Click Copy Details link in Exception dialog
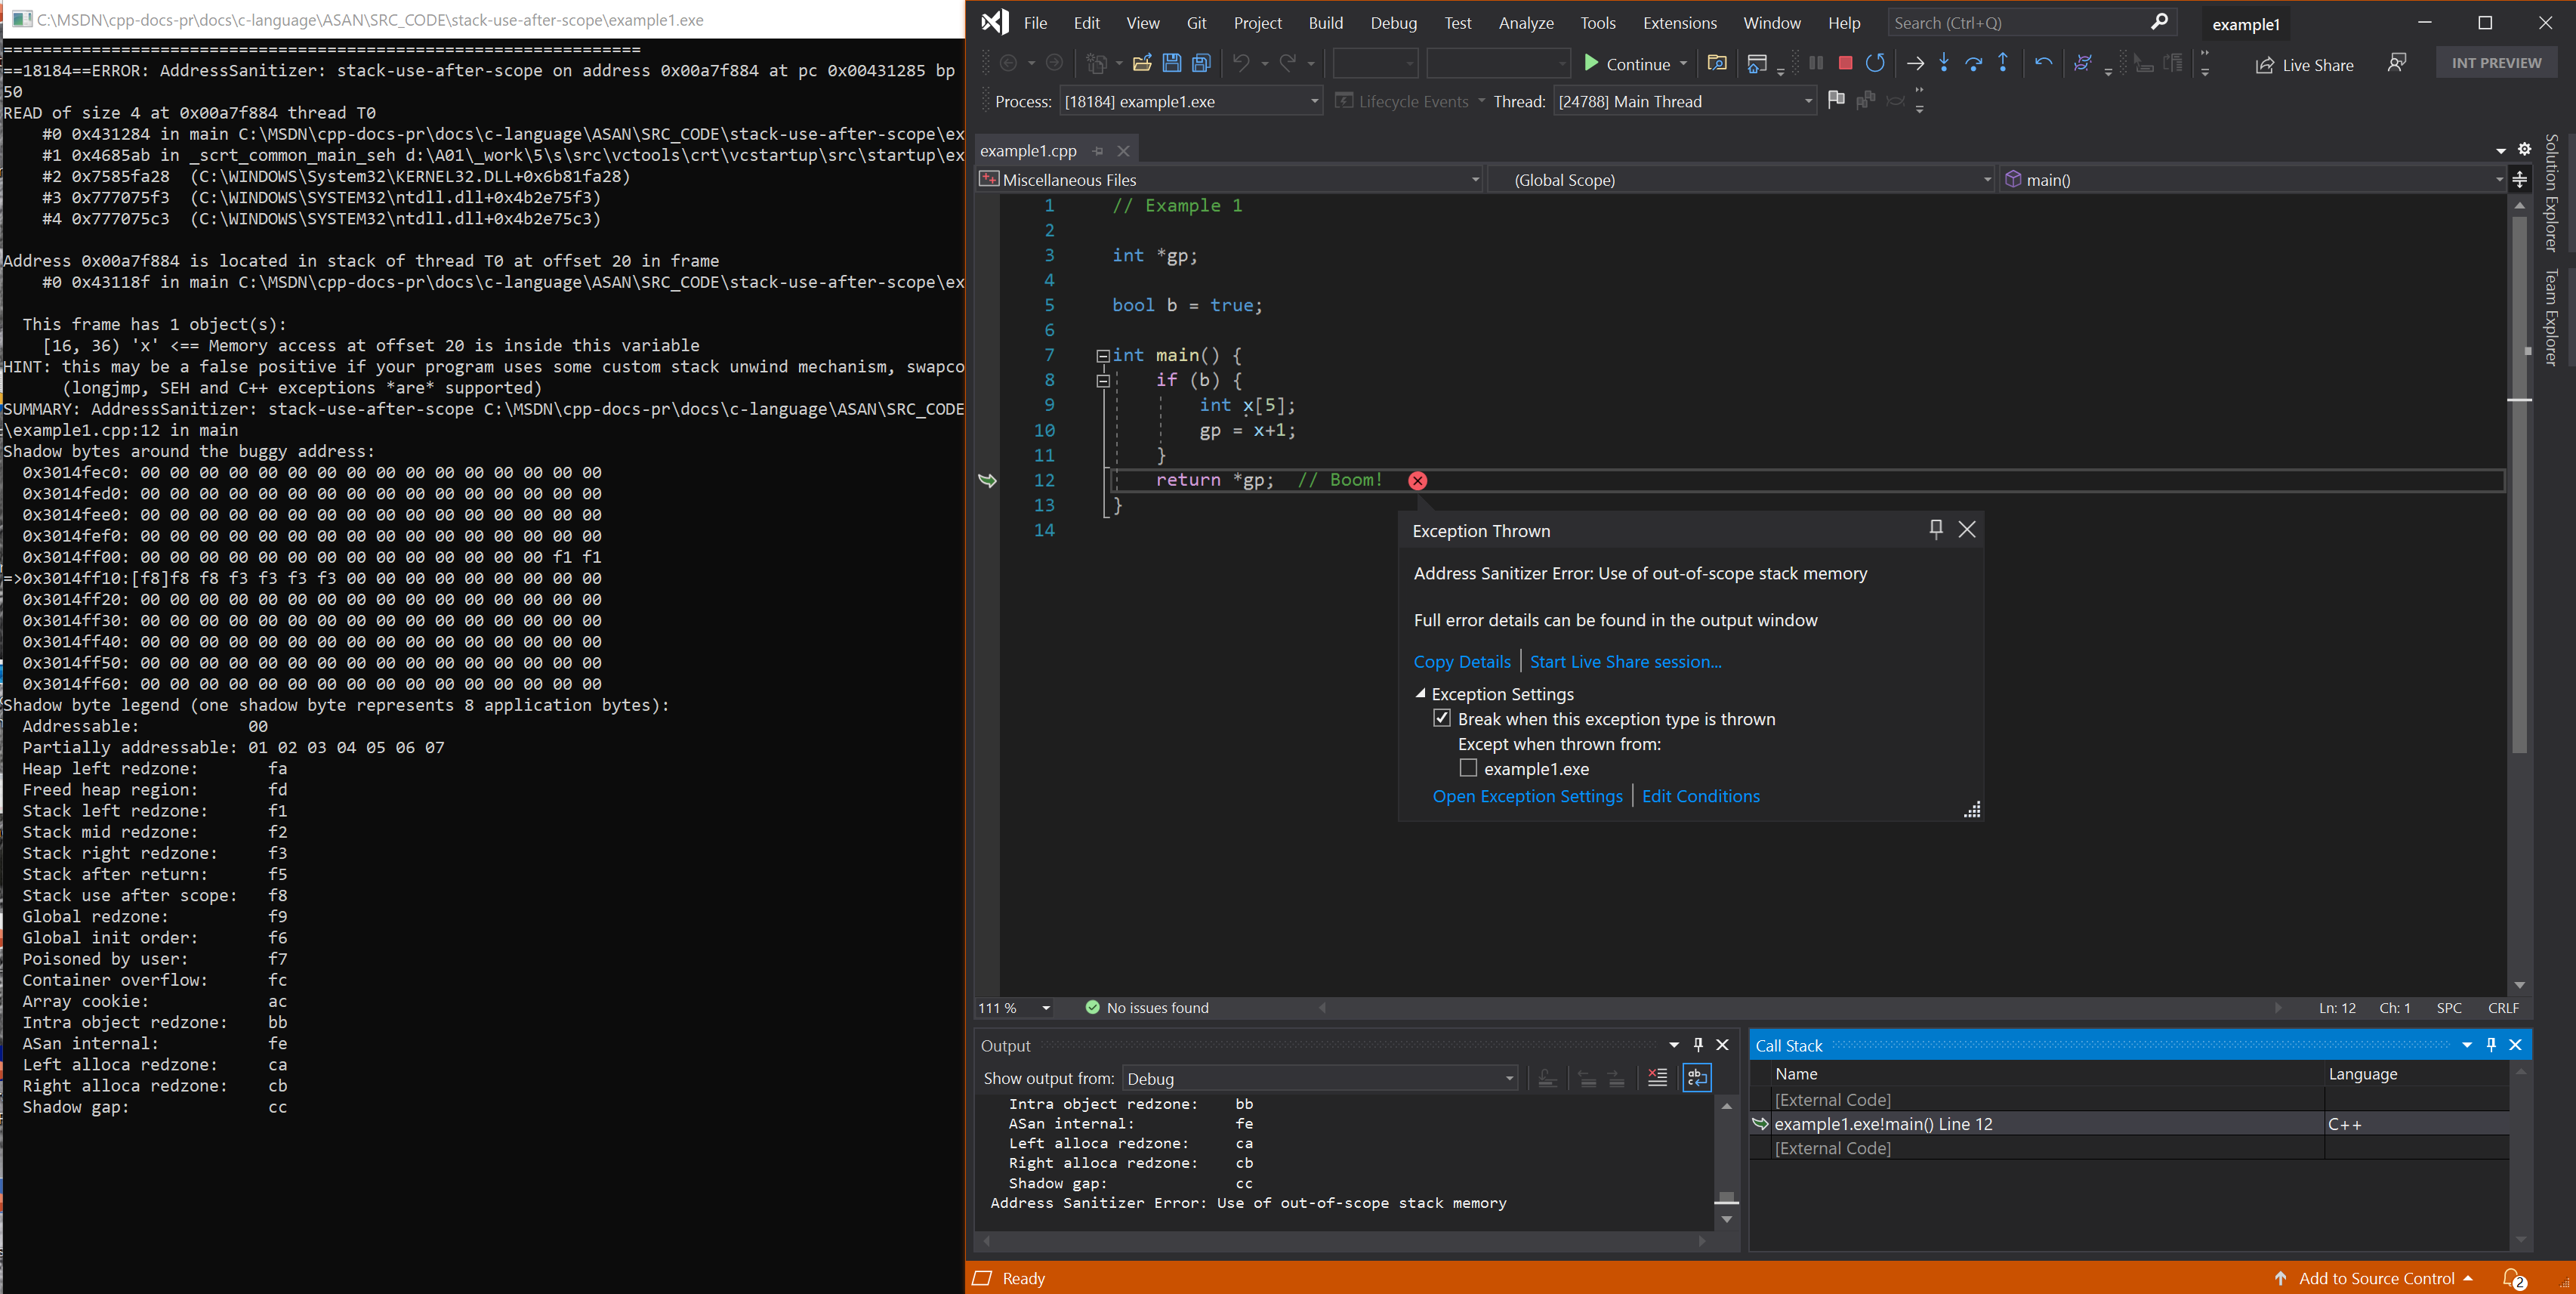2576x1294 pixels. (1458, 660)
